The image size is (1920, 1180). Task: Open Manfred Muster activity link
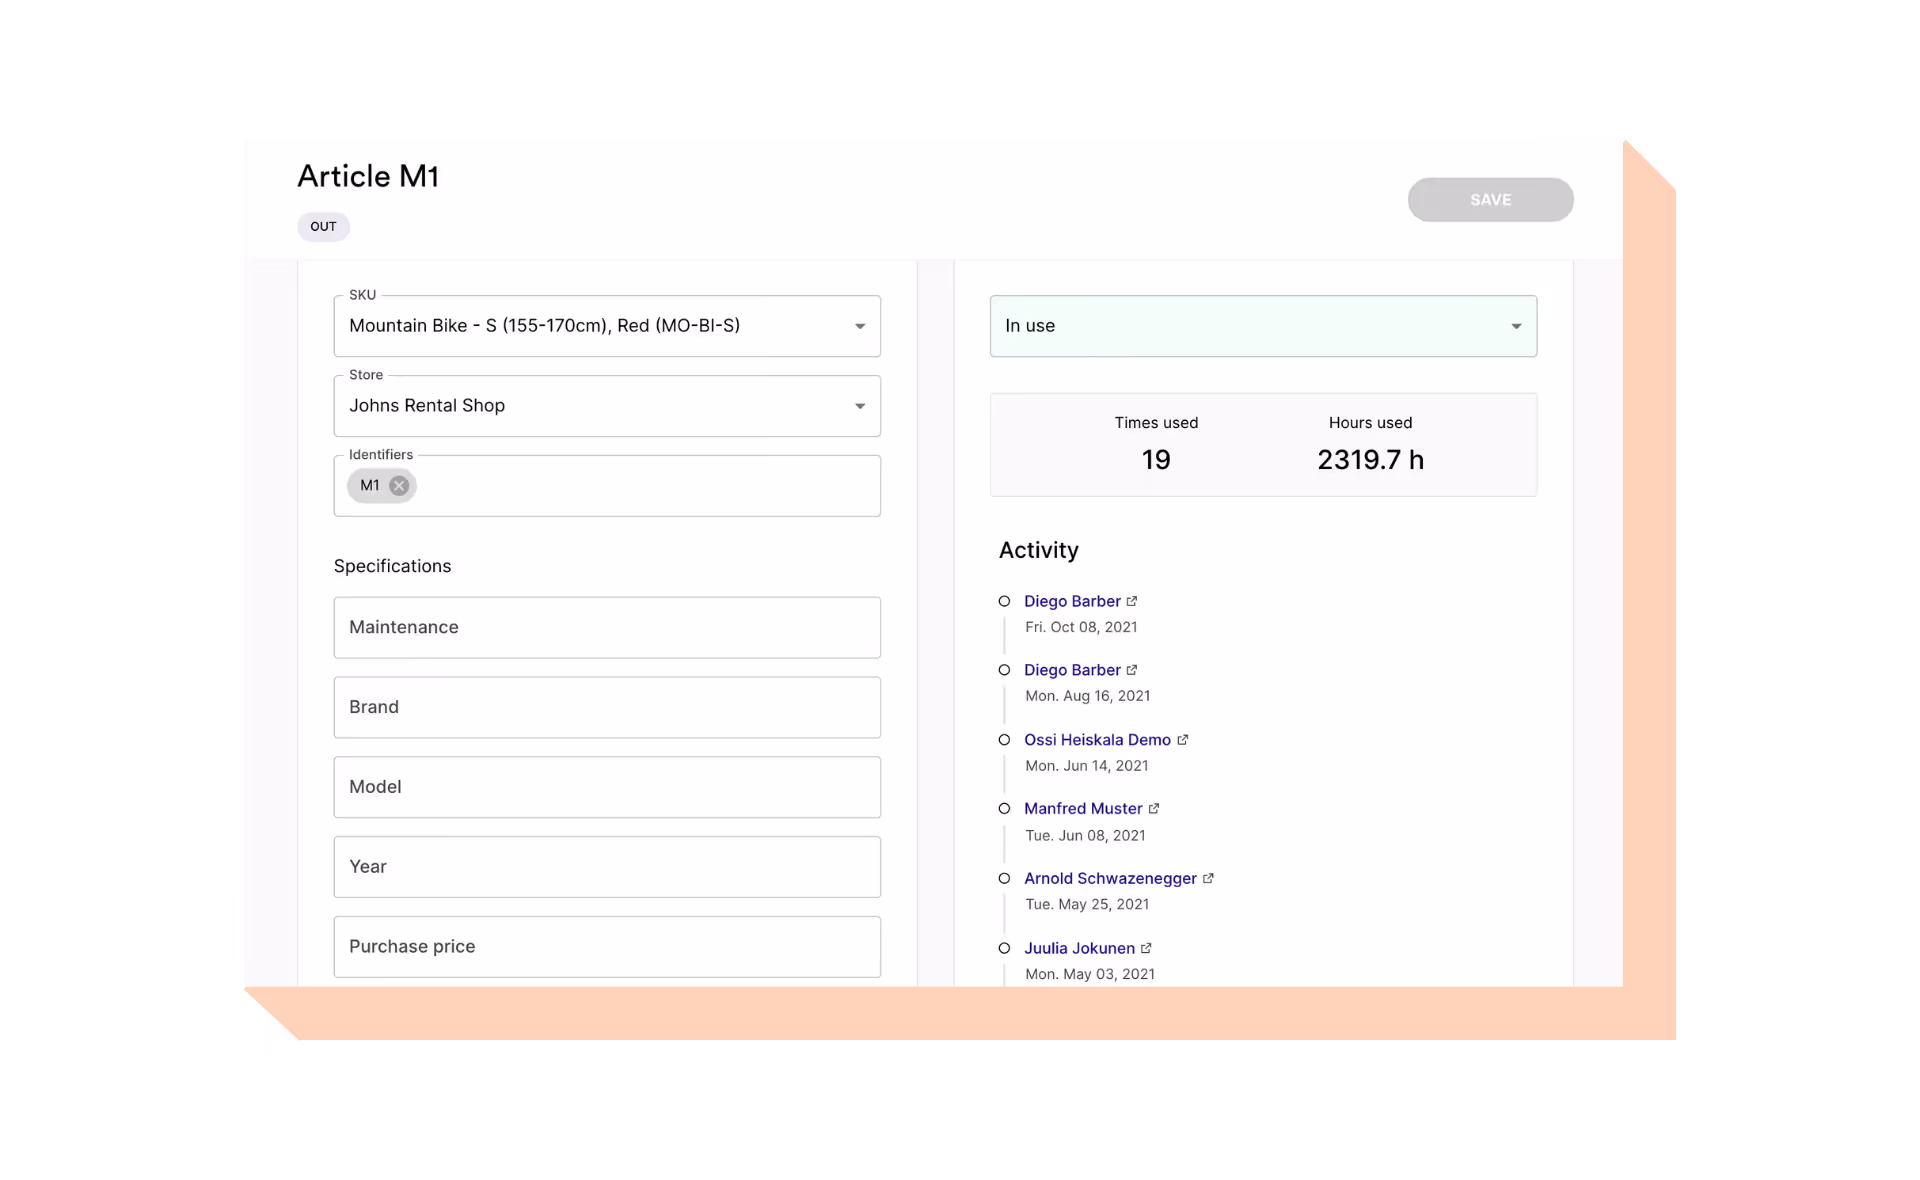pyautogui.click(x=1082, y=809)
